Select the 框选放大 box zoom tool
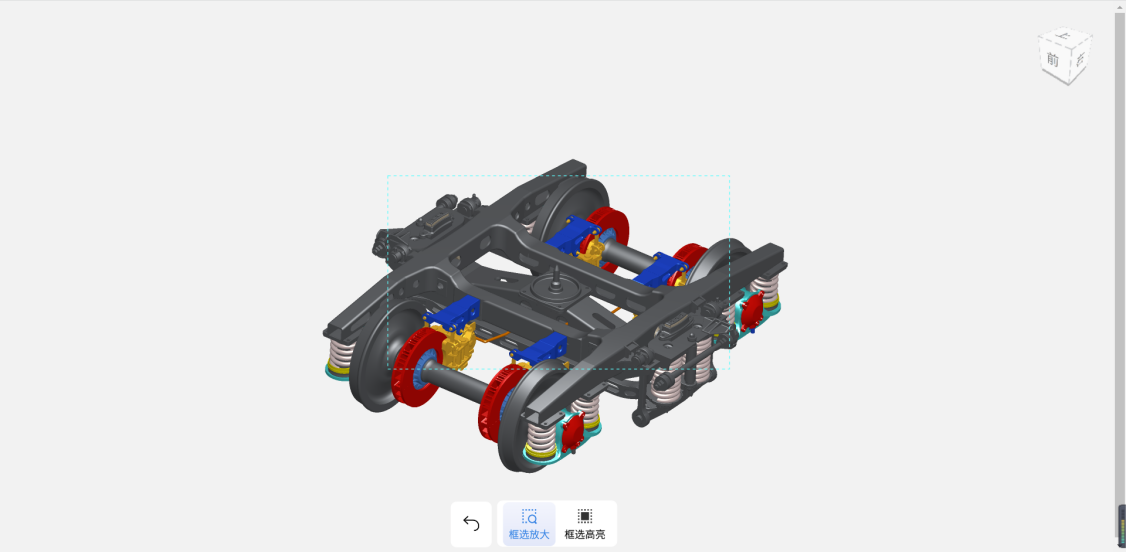1126x552 pixels. (529, 524)
